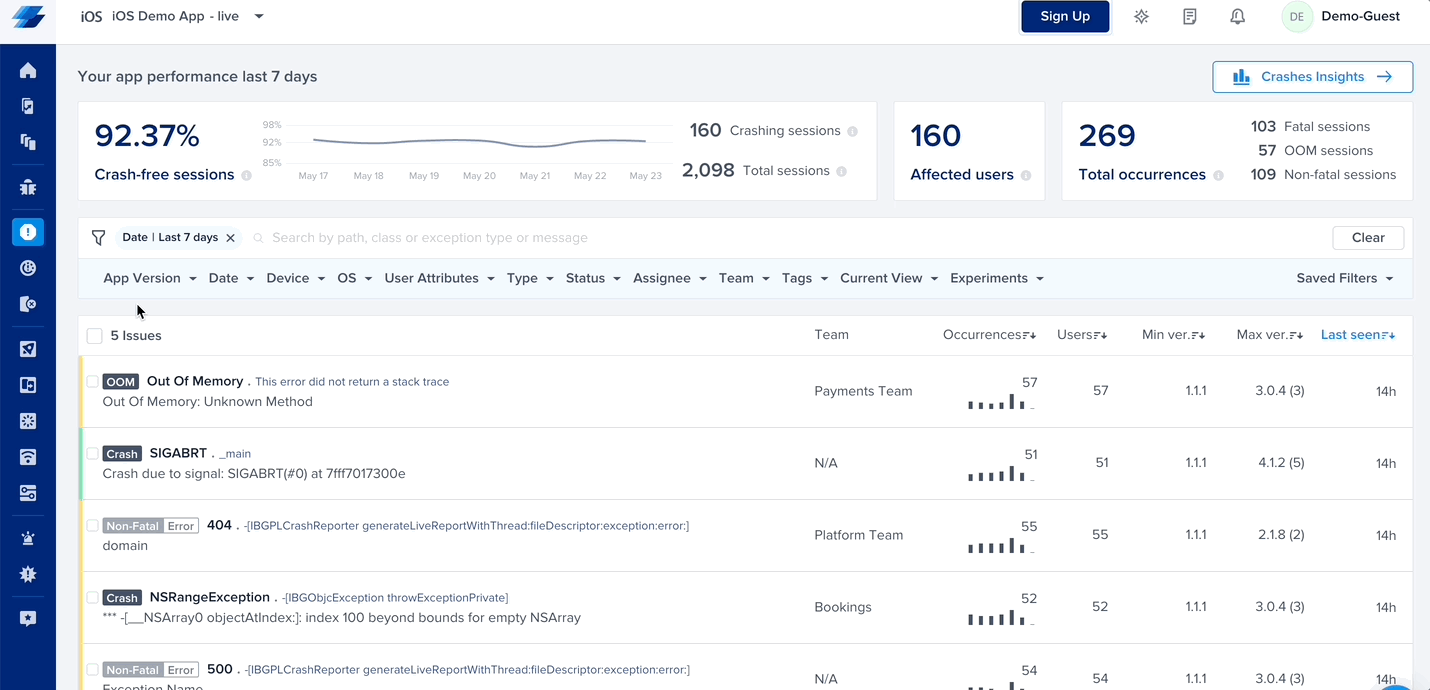The image size is (1430, 690).
Task: Toggle the select-all 5 Issues checkbox
Action: coord(94,336)
